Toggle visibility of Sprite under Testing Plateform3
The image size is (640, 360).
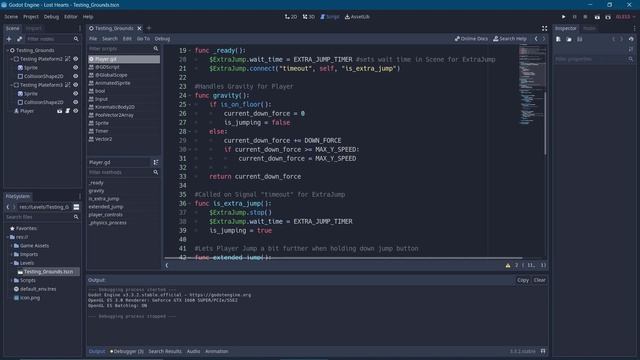pyautogui.click(x=76, y=93)
